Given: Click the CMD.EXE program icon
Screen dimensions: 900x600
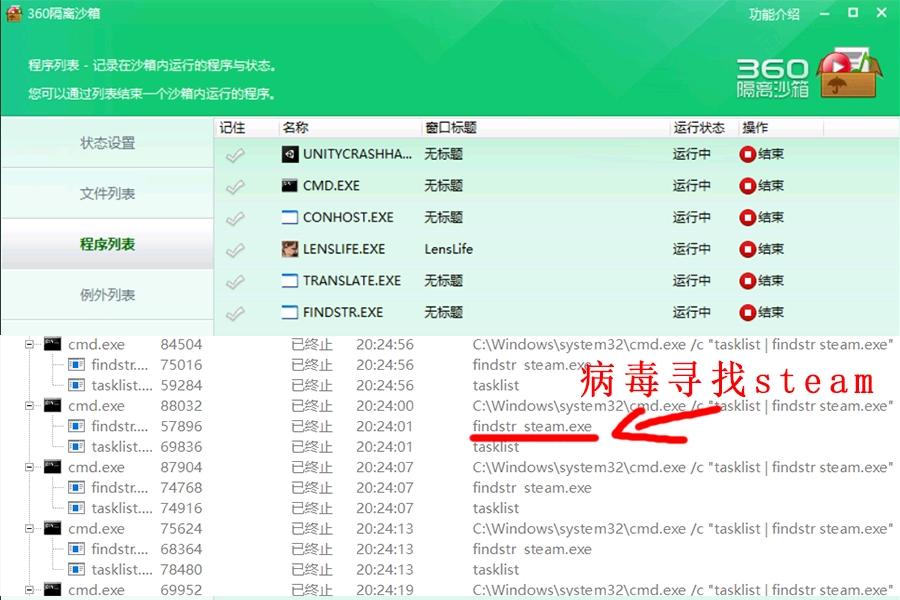Looking at the screenshot, I should pyautogui.click(x=290, y=185).
